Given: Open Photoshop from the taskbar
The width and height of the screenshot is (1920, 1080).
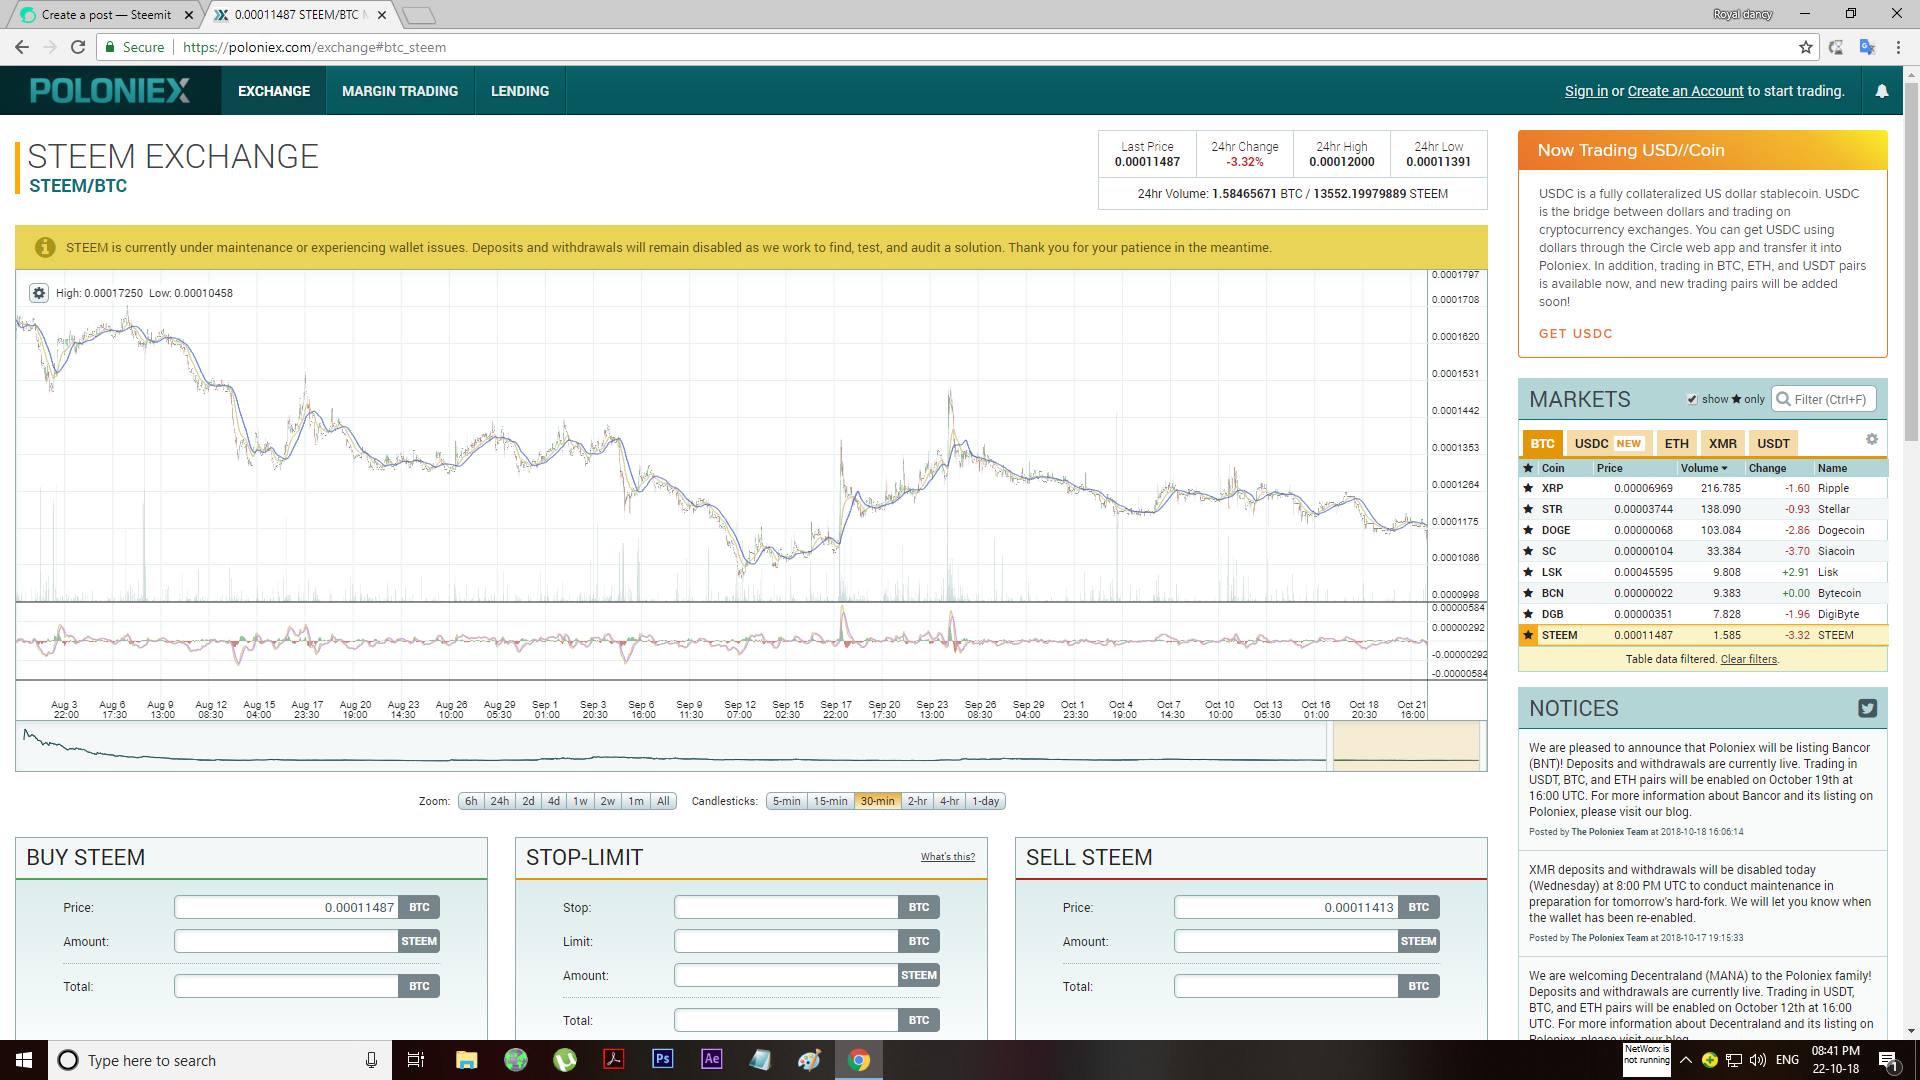Looking at the screenshot, I should [662, 1059].
